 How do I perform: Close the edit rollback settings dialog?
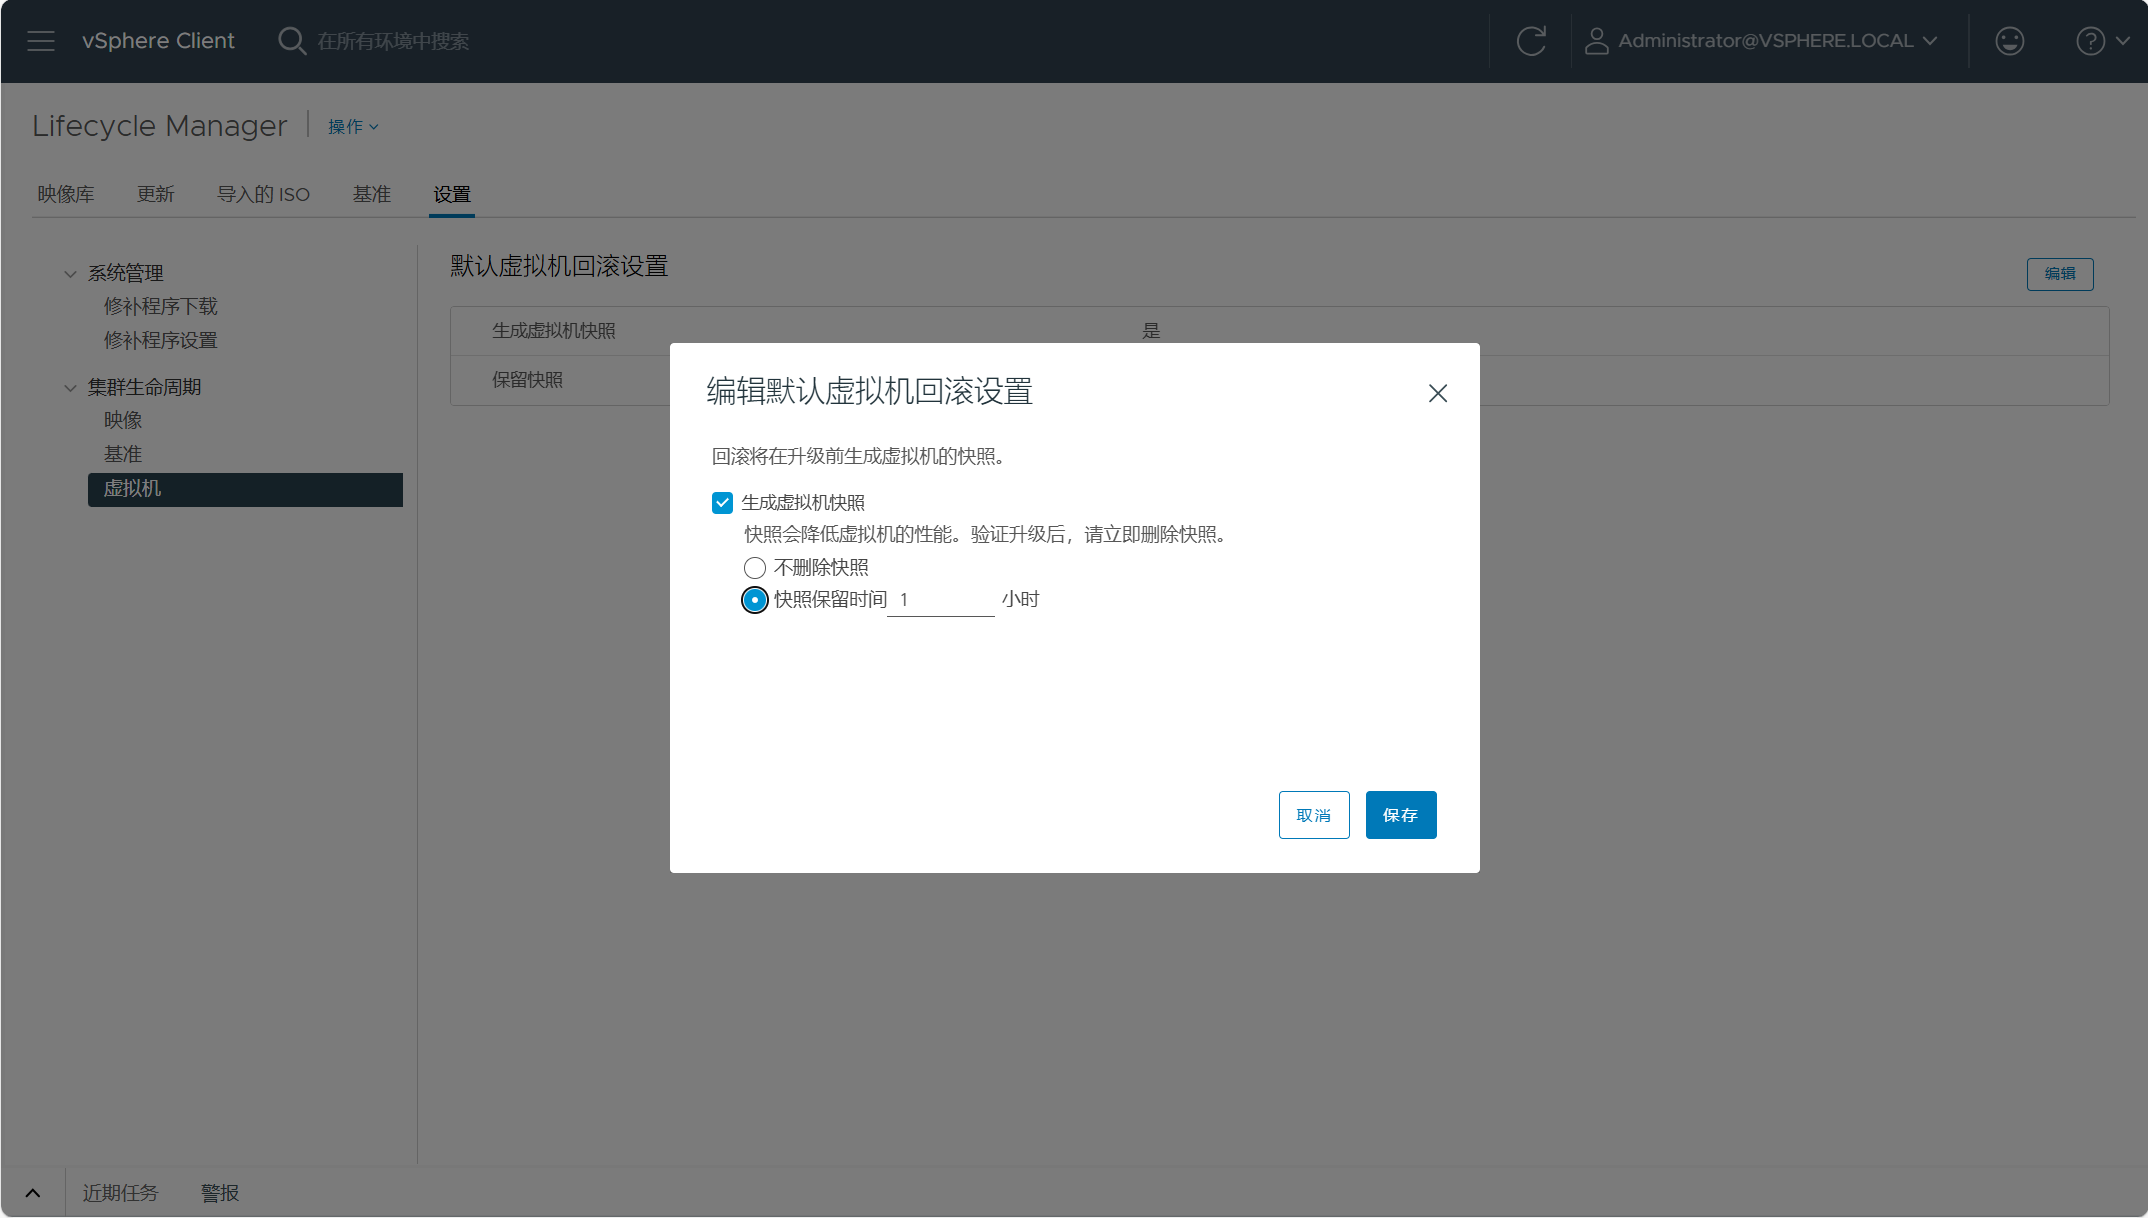click(1438, 393)
